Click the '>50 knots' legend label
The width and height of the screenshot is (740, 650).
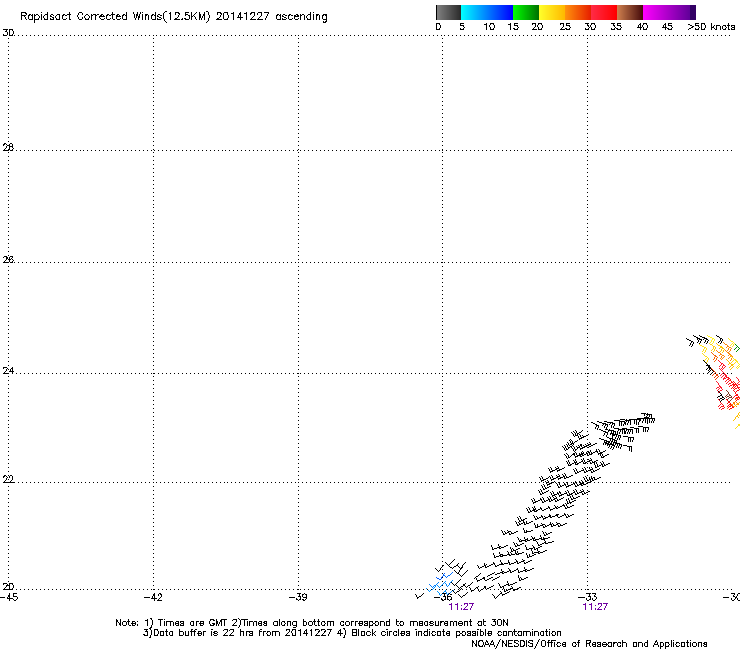point(711,27)
